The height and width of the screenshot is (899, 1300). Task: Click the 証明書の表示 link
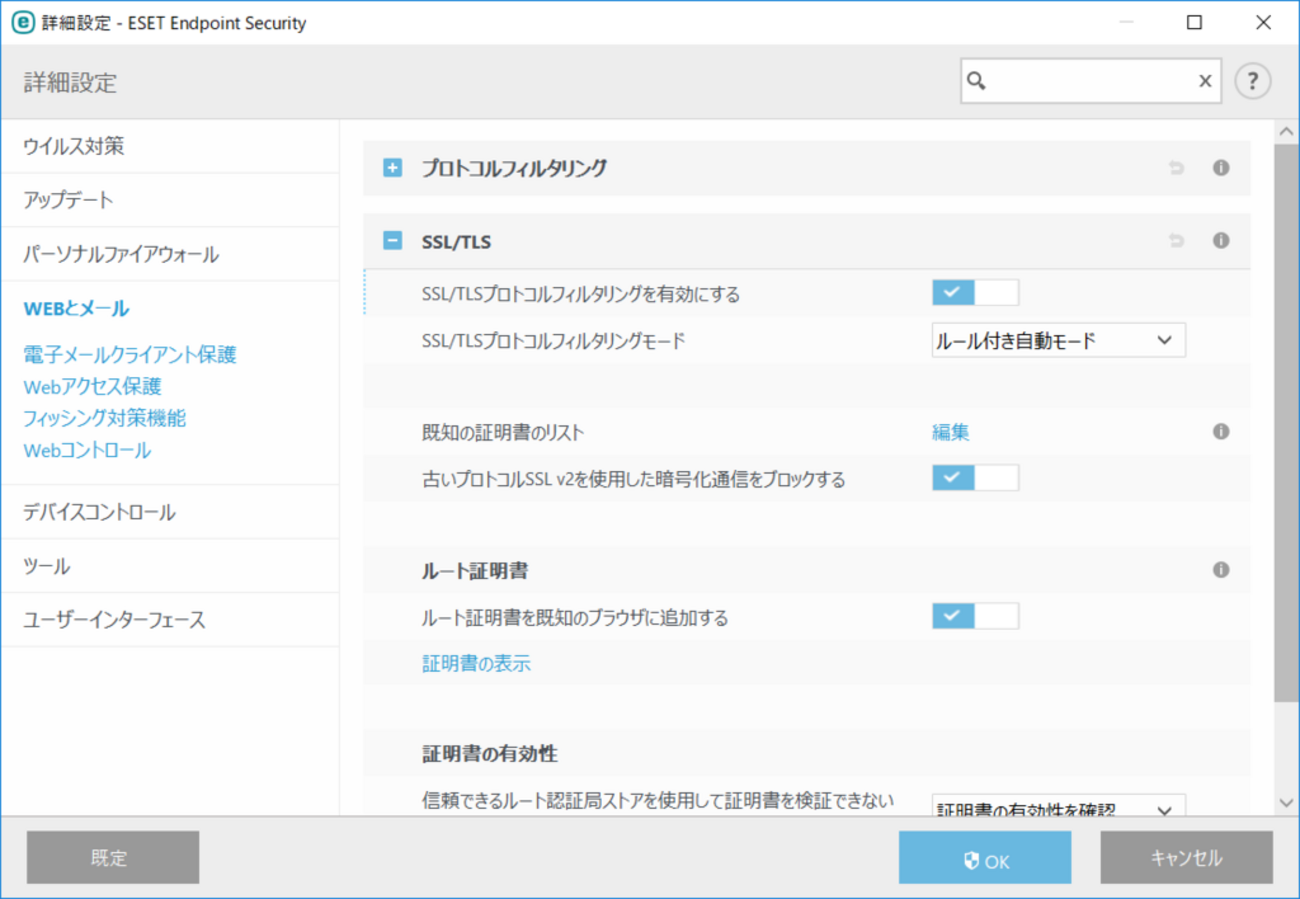pyautogui.click(x=477, y=663)
